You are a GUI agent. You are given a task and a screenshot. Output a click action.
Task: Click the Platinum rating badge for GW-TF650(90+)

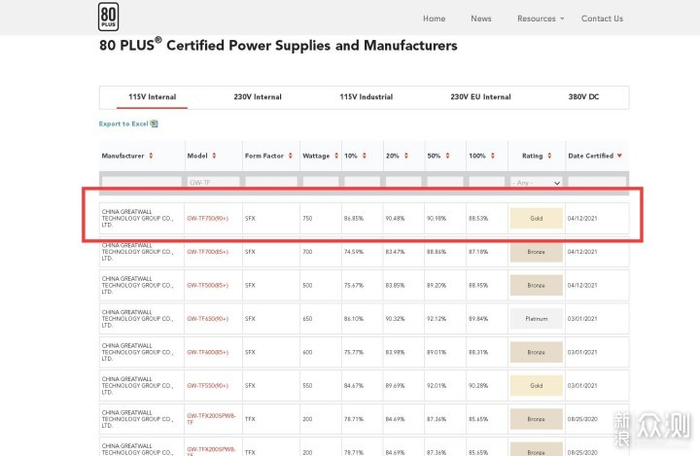536,319
